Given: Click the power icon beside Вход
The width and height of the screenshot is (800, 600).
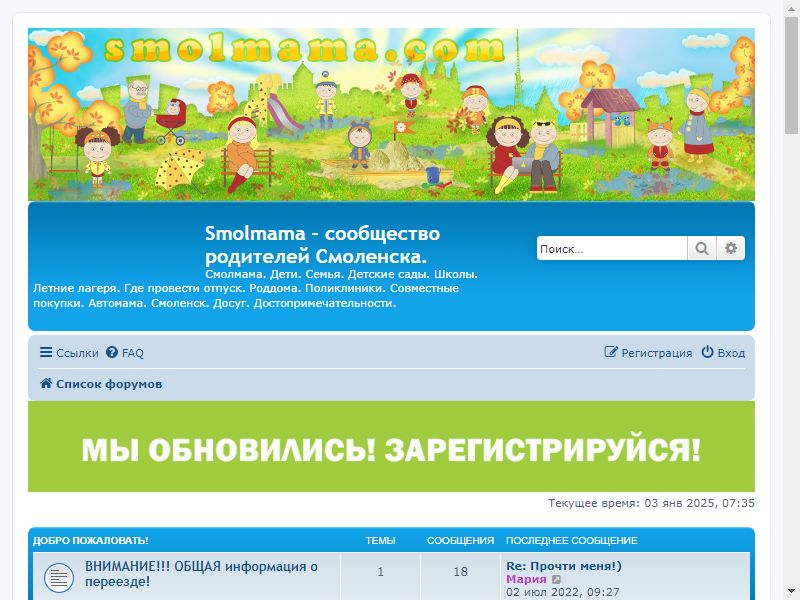Looking at the screenshot, I should [707, 352].
